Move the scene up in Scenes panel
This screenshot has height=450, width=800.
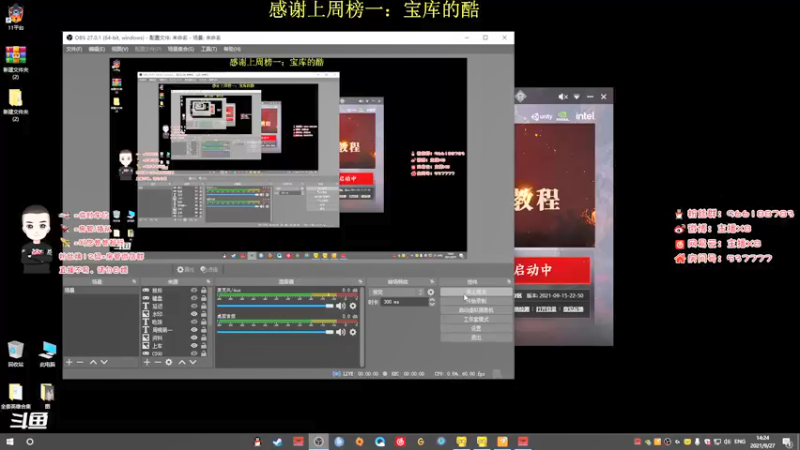tap(93, 362)
